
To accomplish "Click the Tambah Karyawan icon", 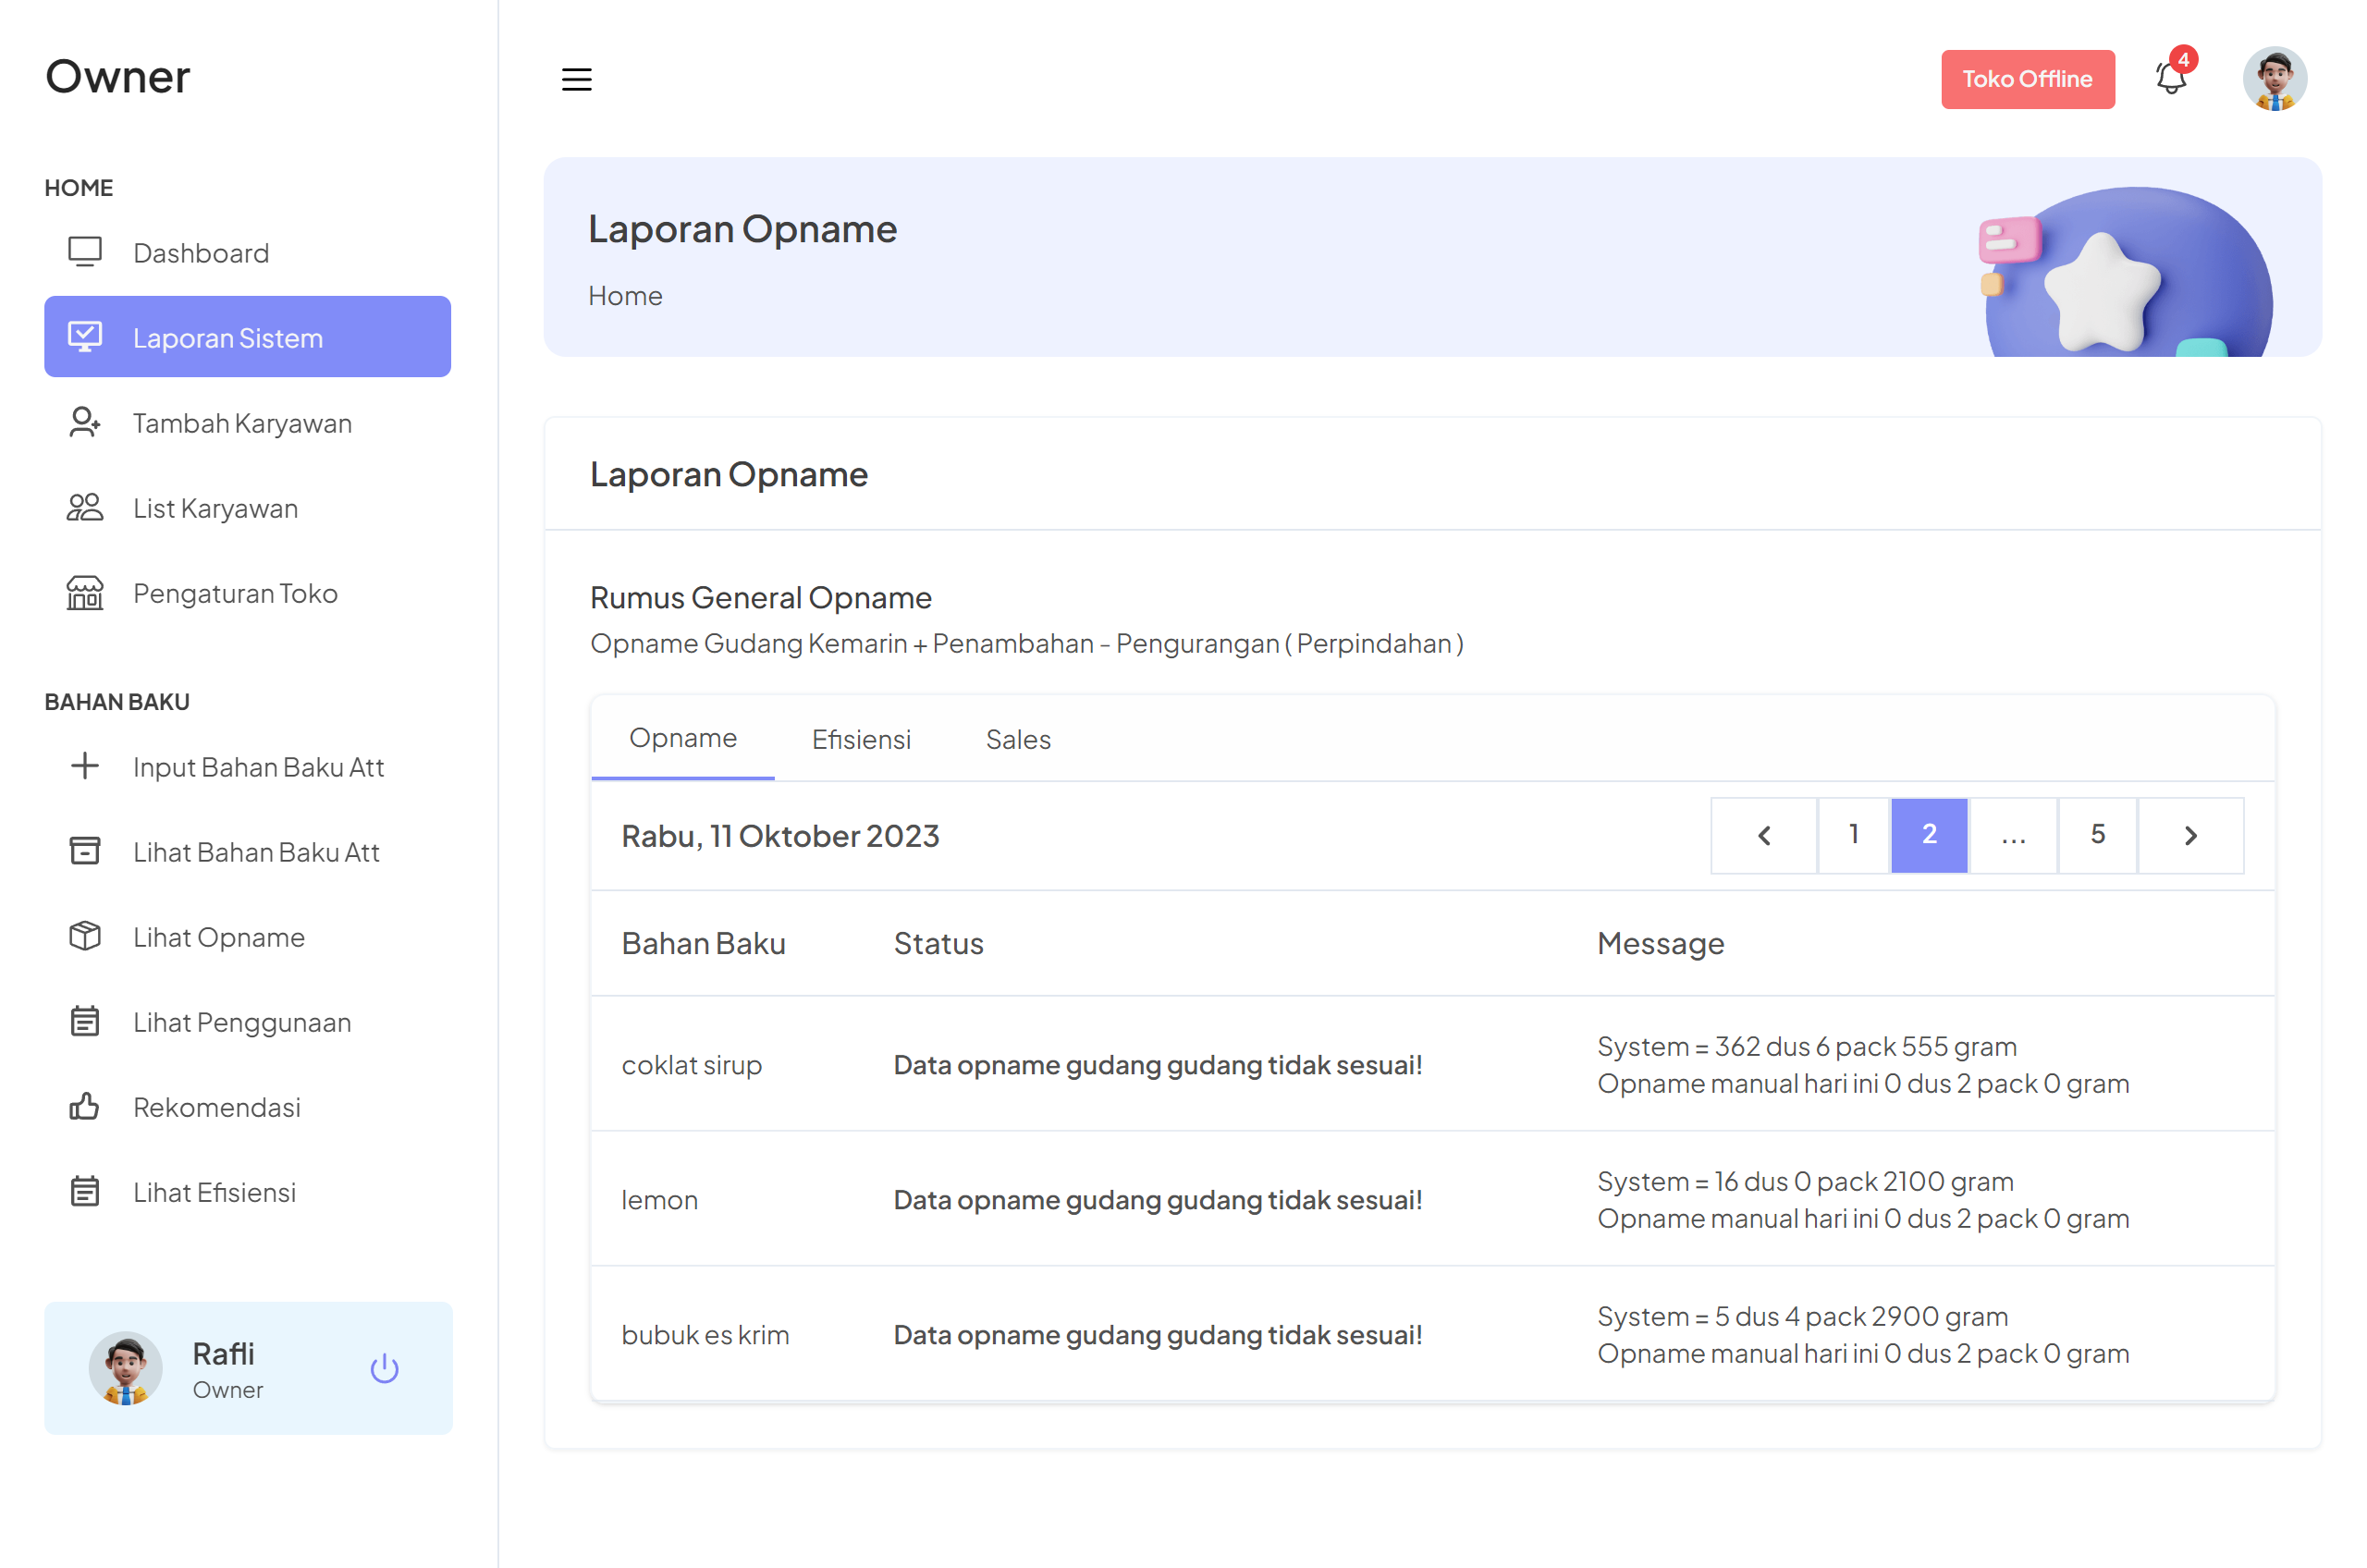I will [x=85, y=423].
